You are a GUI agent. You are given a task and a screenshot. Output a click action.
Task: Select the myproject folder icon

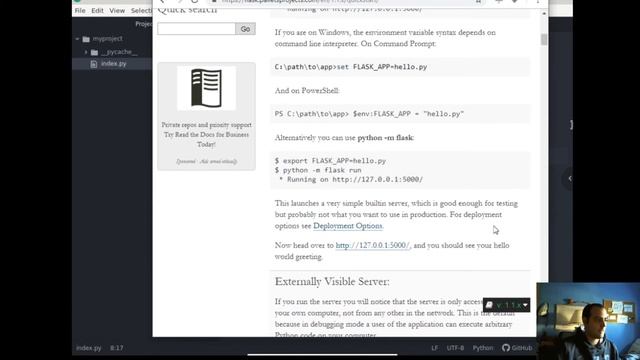point(86,39)
